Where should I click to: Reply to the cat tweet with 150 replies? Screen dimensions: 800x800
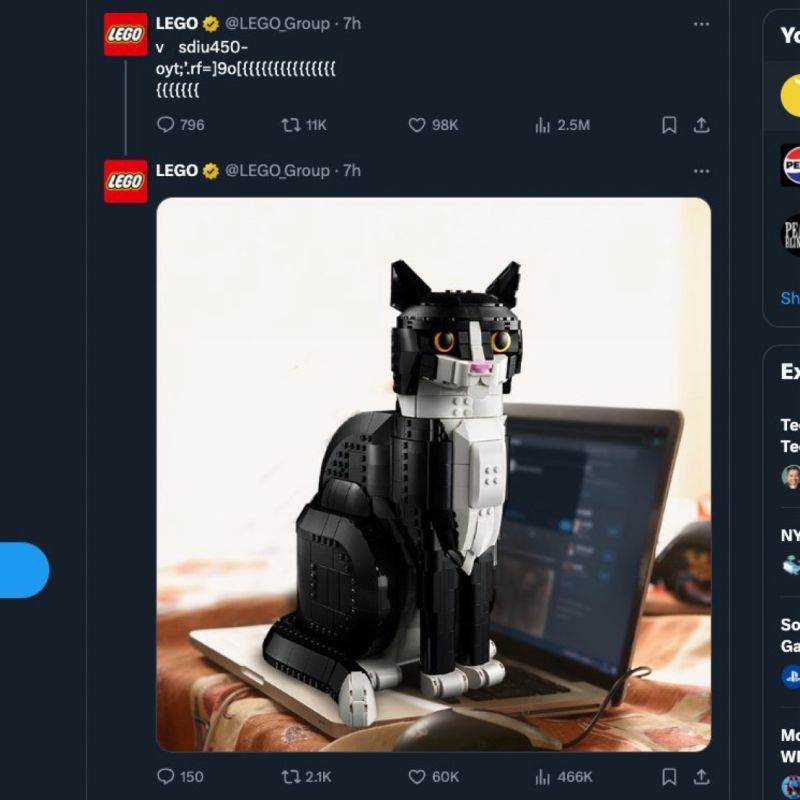[166, 777]
